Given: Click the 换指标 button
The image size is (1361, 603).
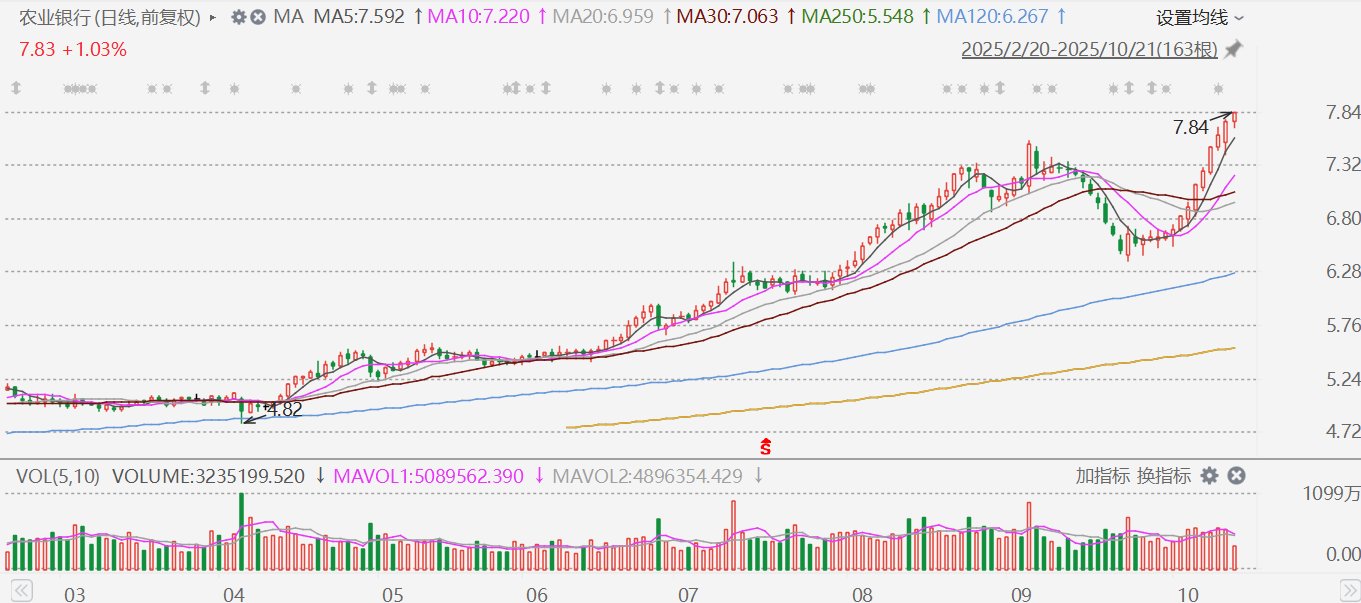Looking at the screenshot, I should click(1163, 476).
